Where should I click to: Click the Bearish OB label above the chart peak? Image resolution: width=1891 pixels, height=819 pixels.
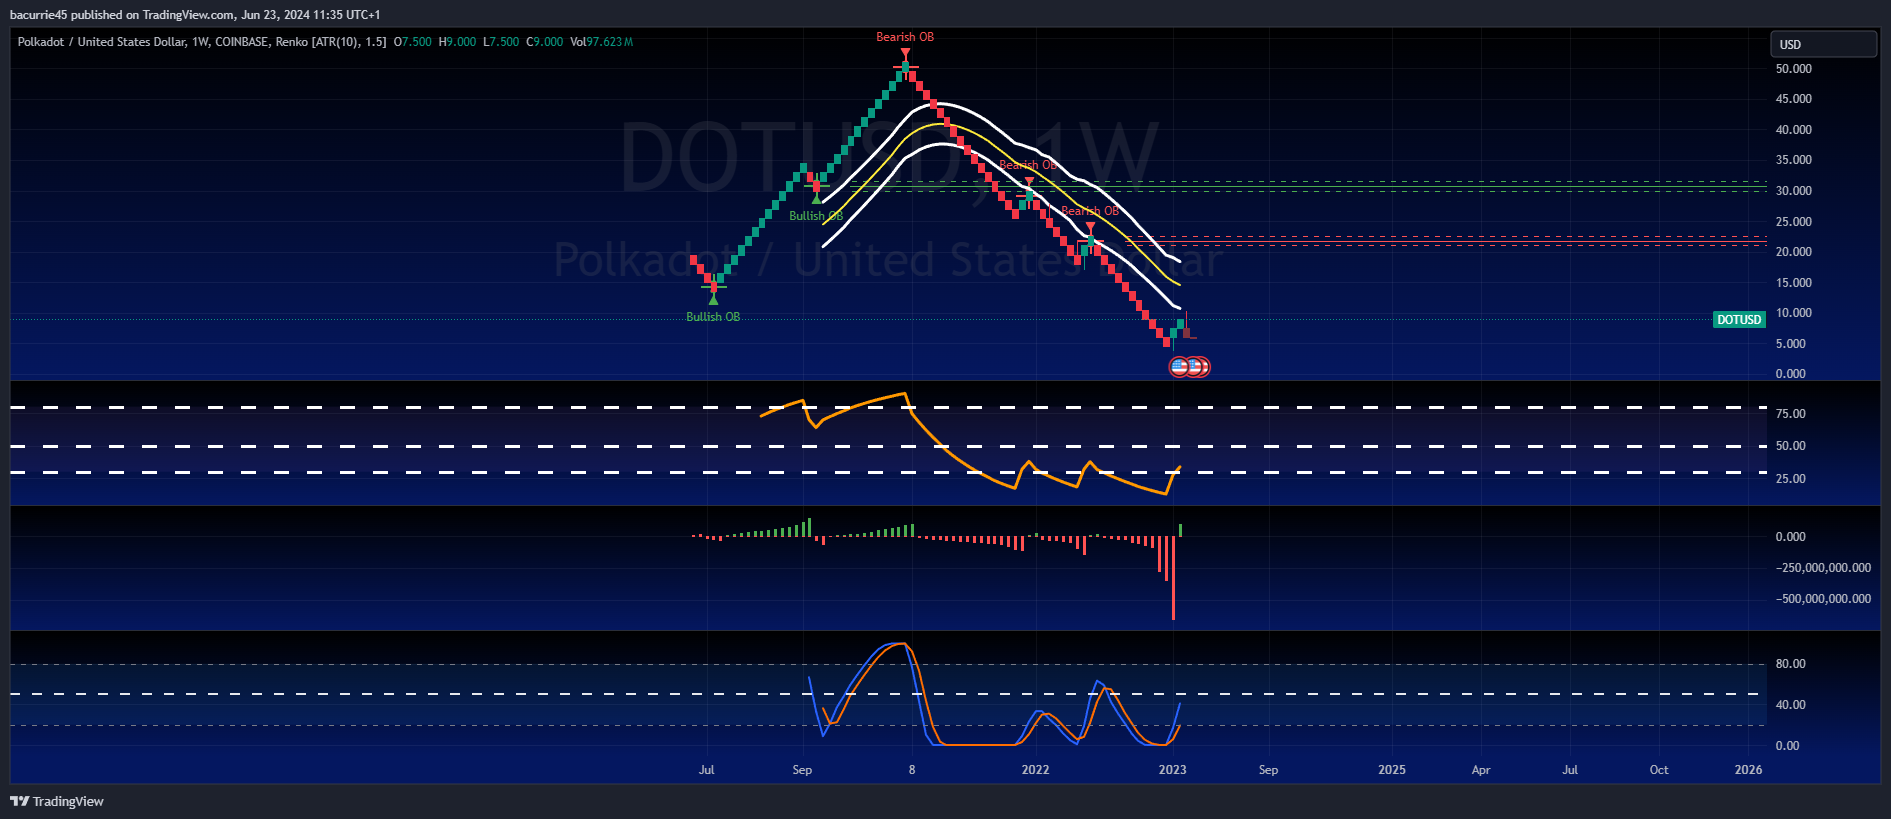tap(905, 37)
